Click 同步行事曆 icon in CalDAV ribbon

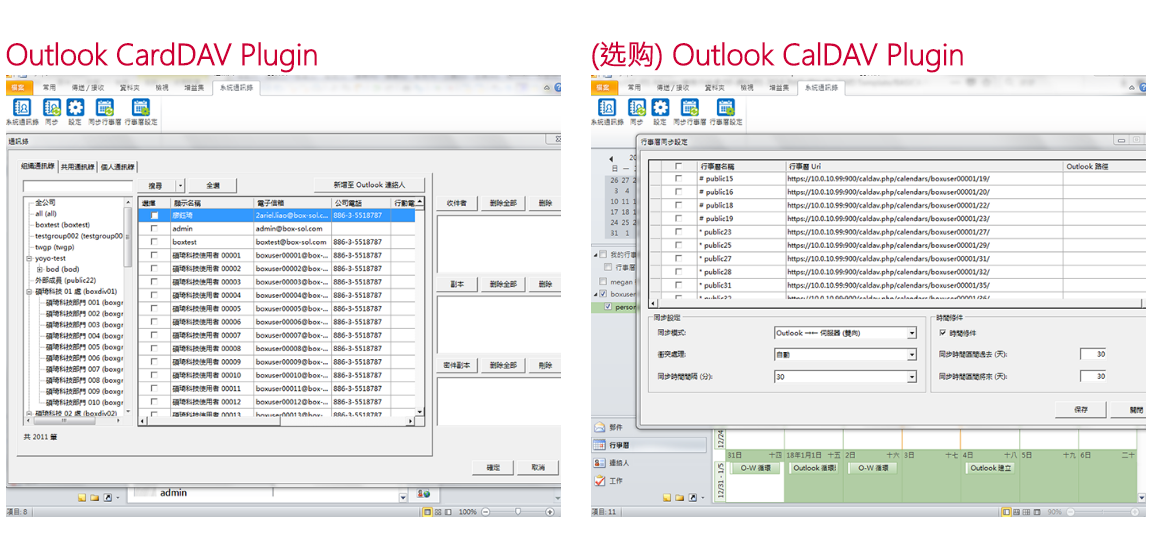(690, 108)
